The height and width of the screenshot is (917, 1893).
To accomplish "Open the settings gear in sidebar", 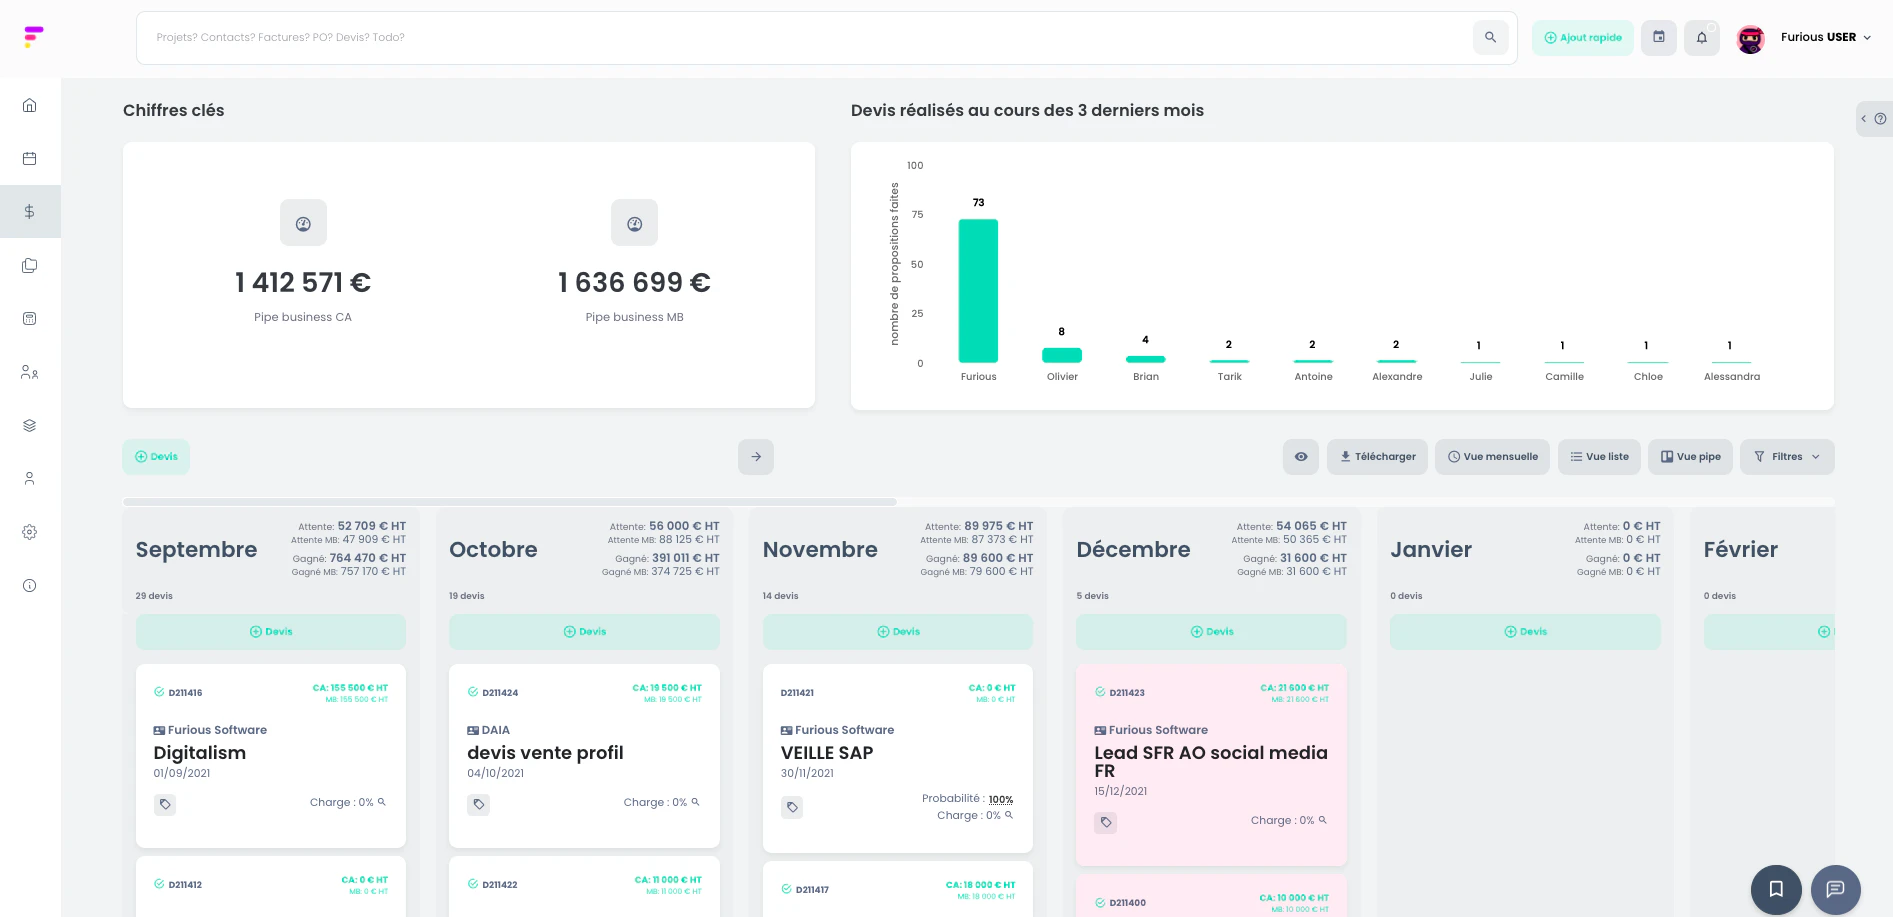I will [x=30, y=532].
